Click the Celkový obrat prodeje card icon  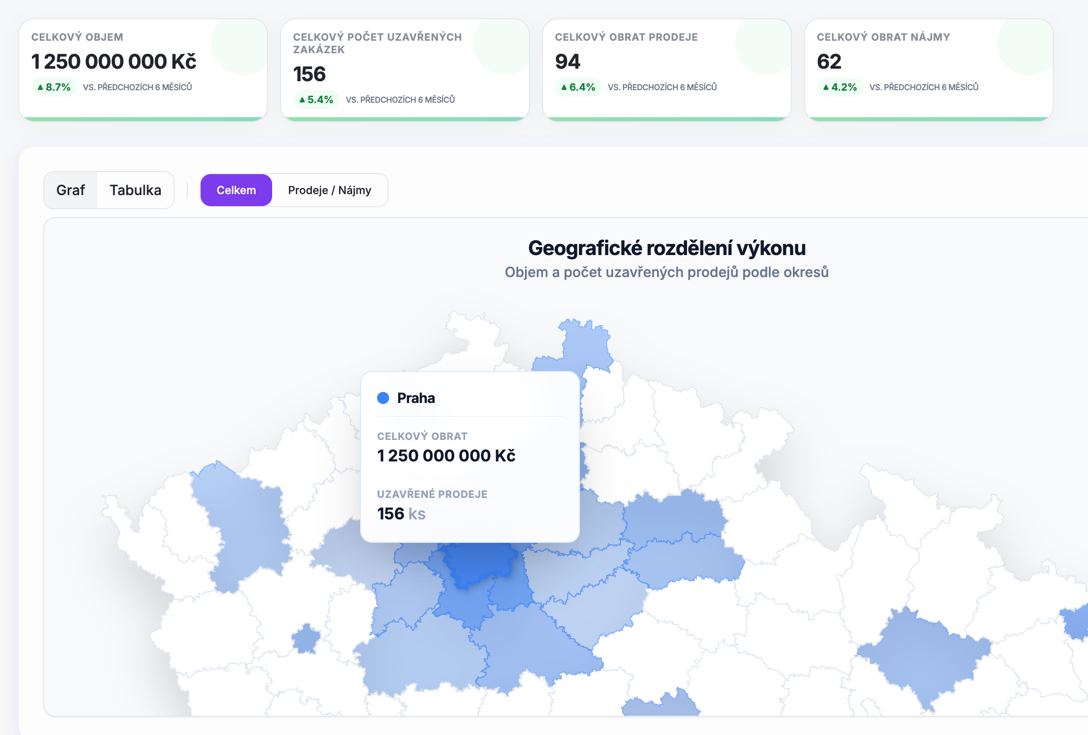(762, 48)
